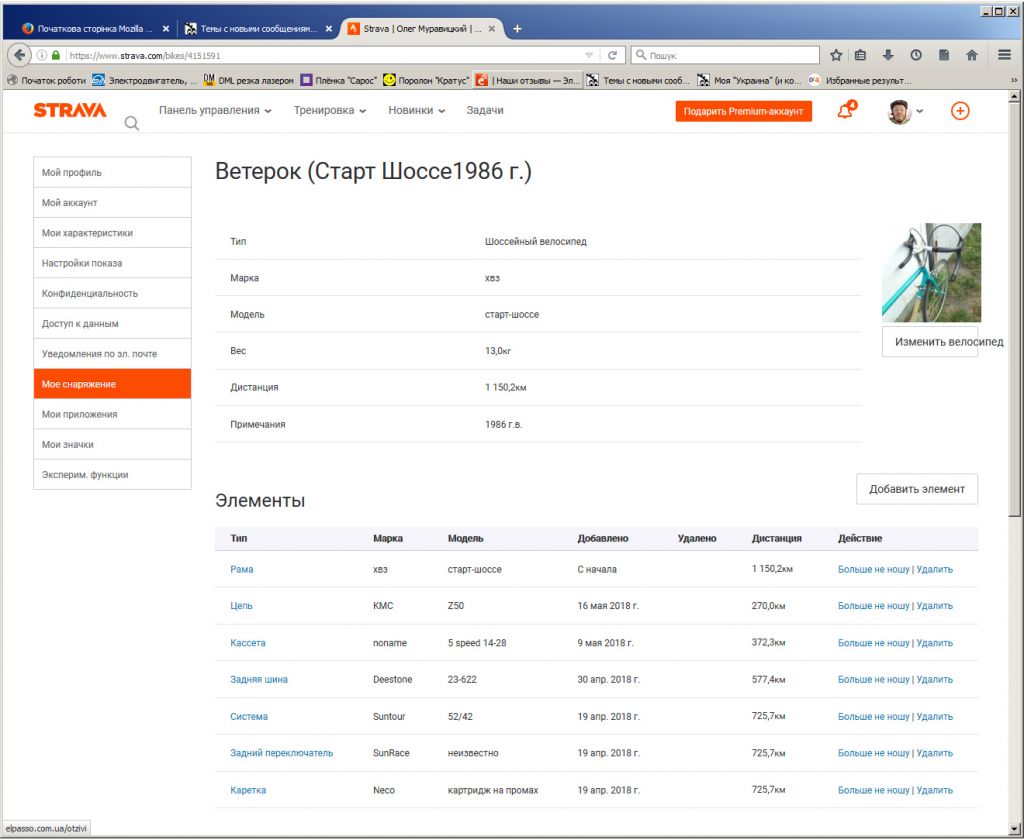
Task: Switch to the Початкова сторінка Mozilla tab
Action: [x=94, y=29]
